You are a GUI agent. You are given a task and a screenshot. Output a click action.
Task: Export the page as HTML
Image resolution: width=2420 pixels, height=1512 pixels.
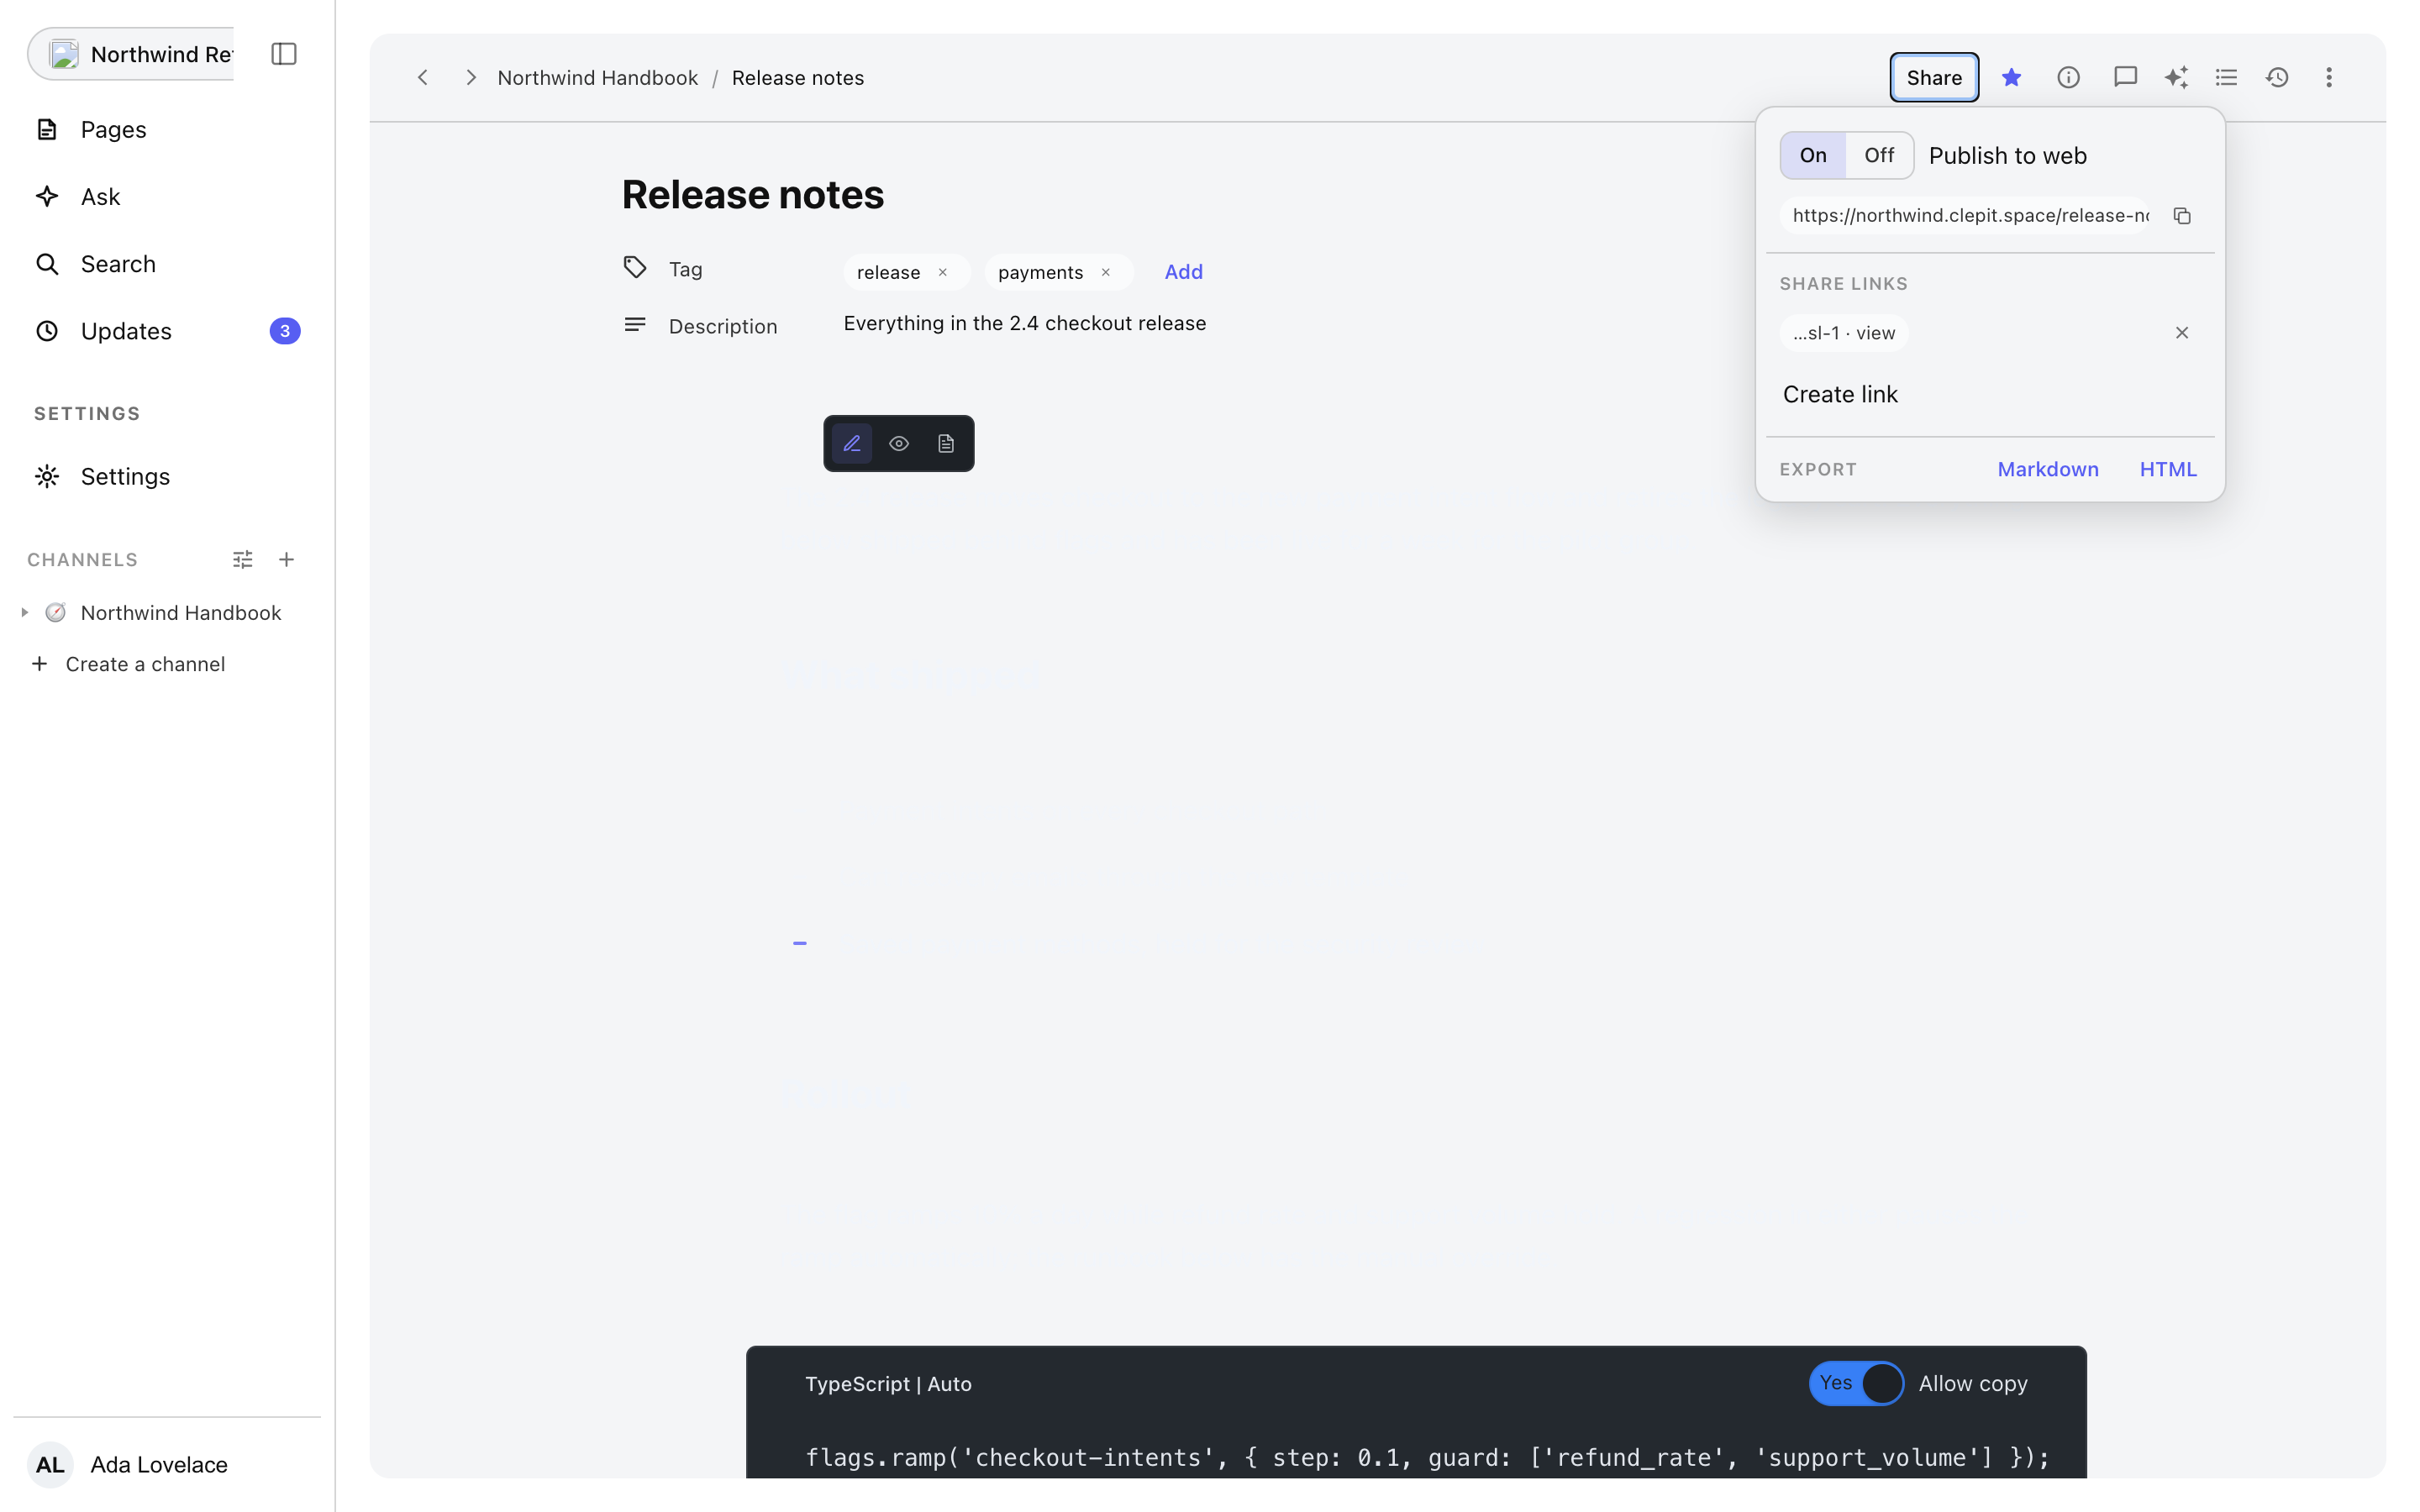tap(2167, 469)
